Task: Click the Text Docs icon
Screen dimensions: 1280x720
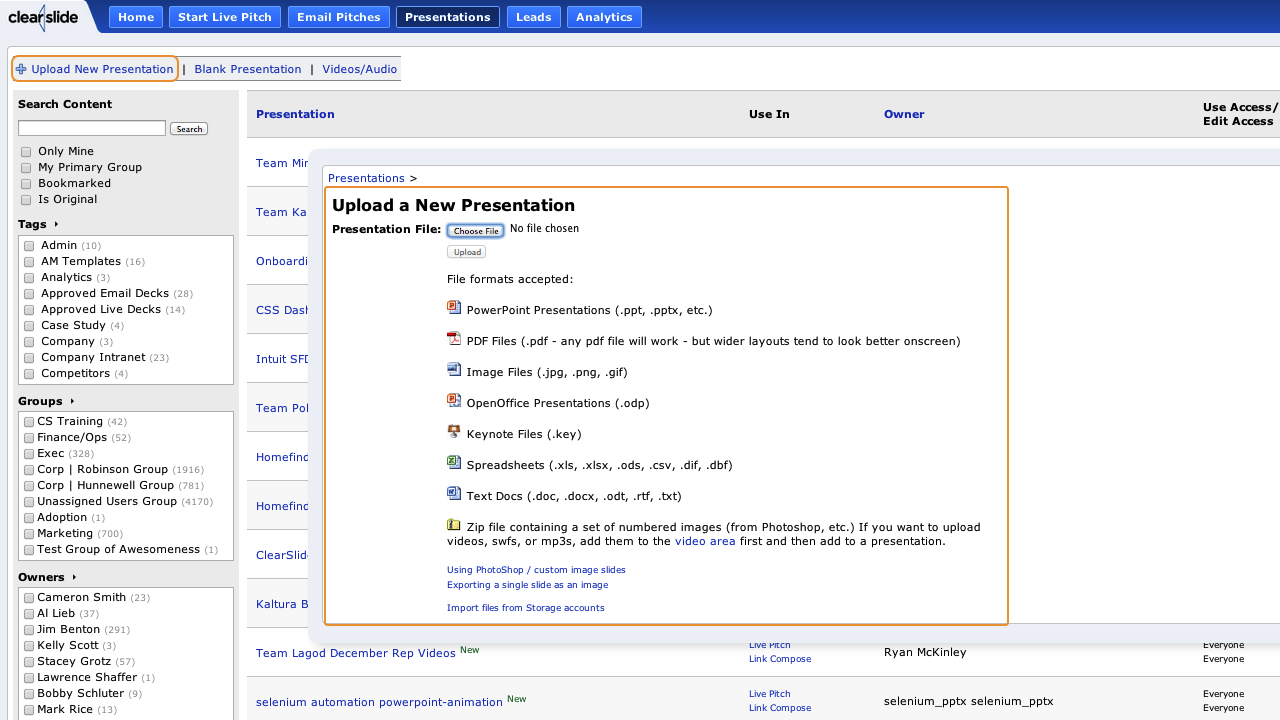Action: click(454, 494)
